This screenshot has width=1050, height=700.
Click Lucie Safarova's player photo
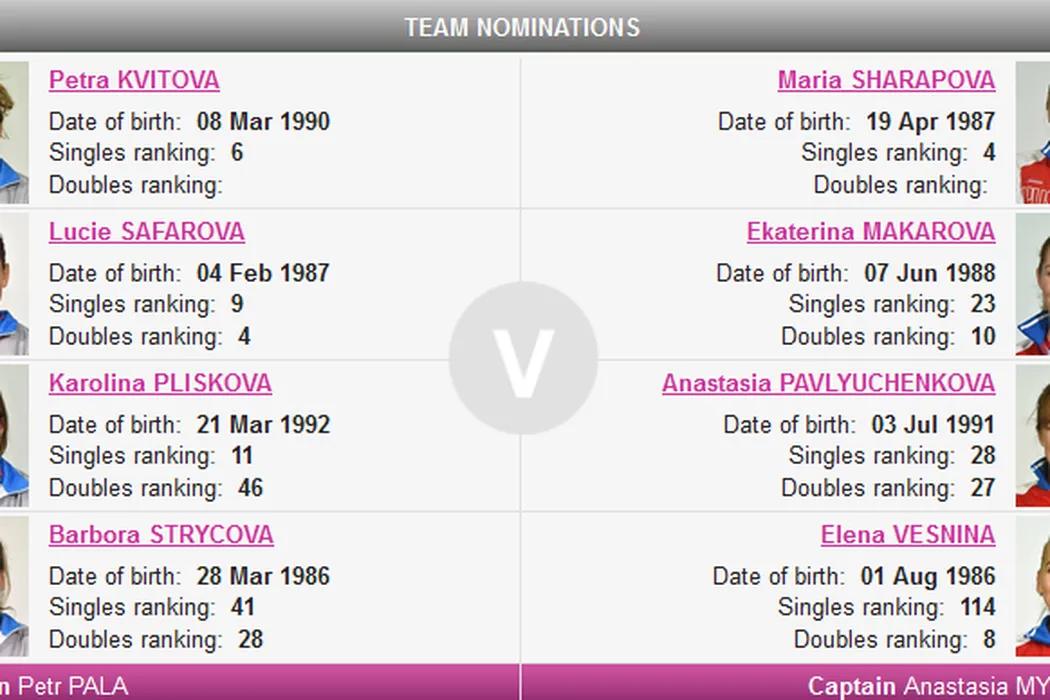13,285
